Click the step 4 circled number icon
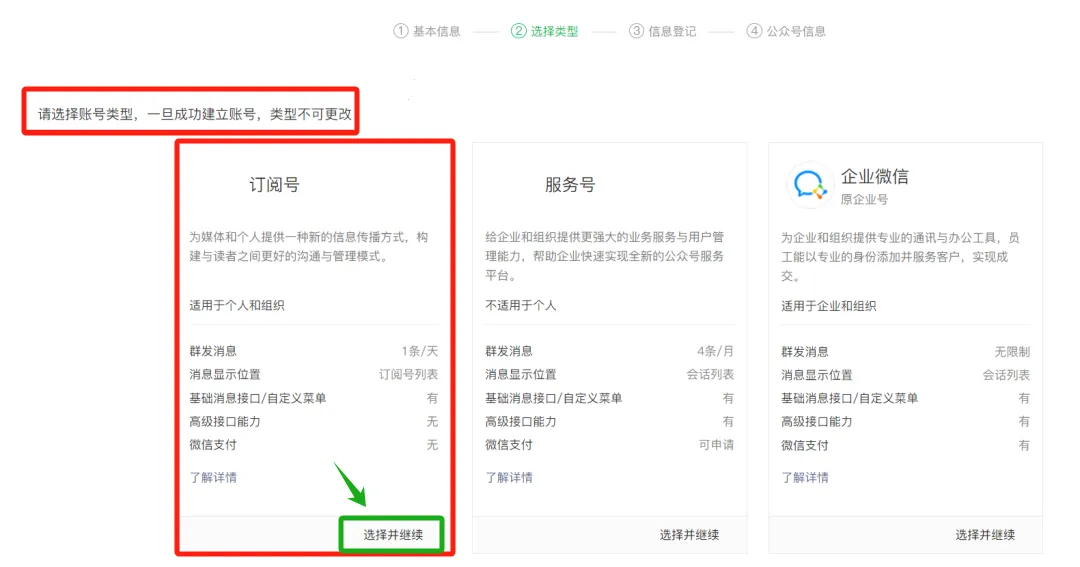 coord(754,31)
